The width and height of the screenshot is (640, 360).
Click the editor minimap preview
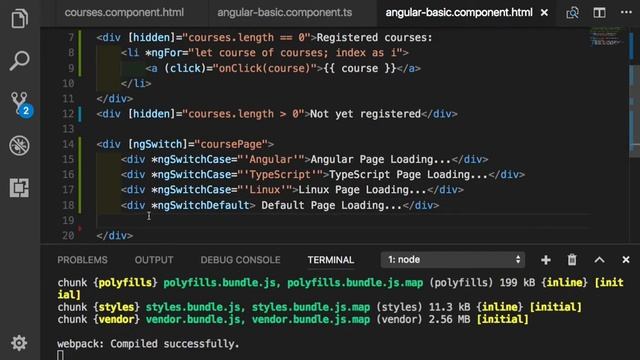point(607,37)
